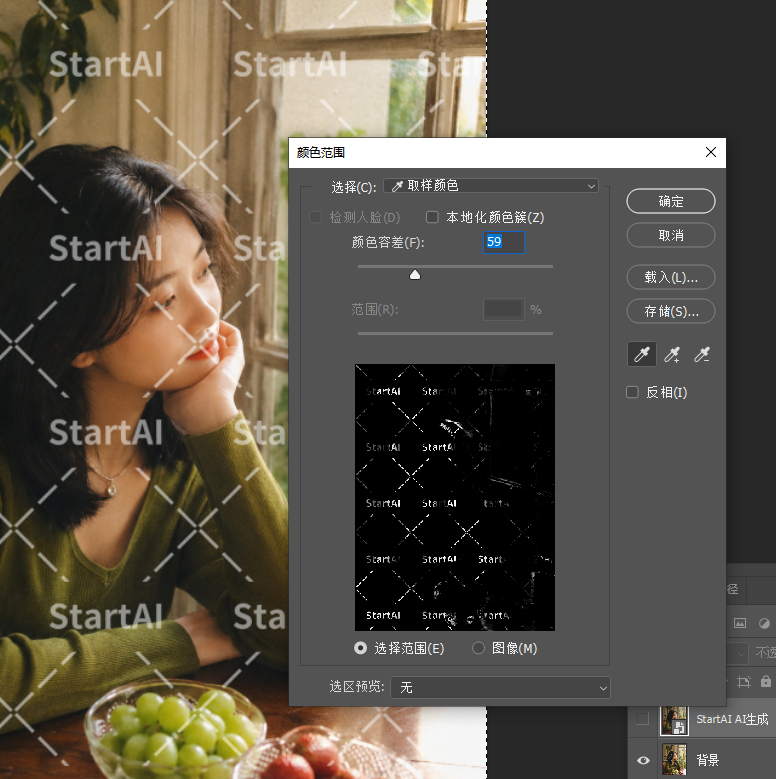
Task: Open the 选择 取样颜色 dropdown
Action: click(x=491, y=186)
